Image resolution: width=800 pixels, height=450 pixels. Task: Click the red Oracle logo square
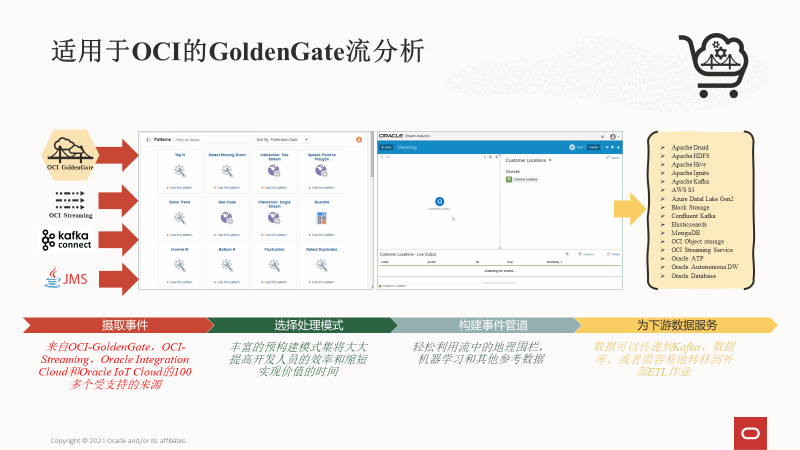coord(750,433)
